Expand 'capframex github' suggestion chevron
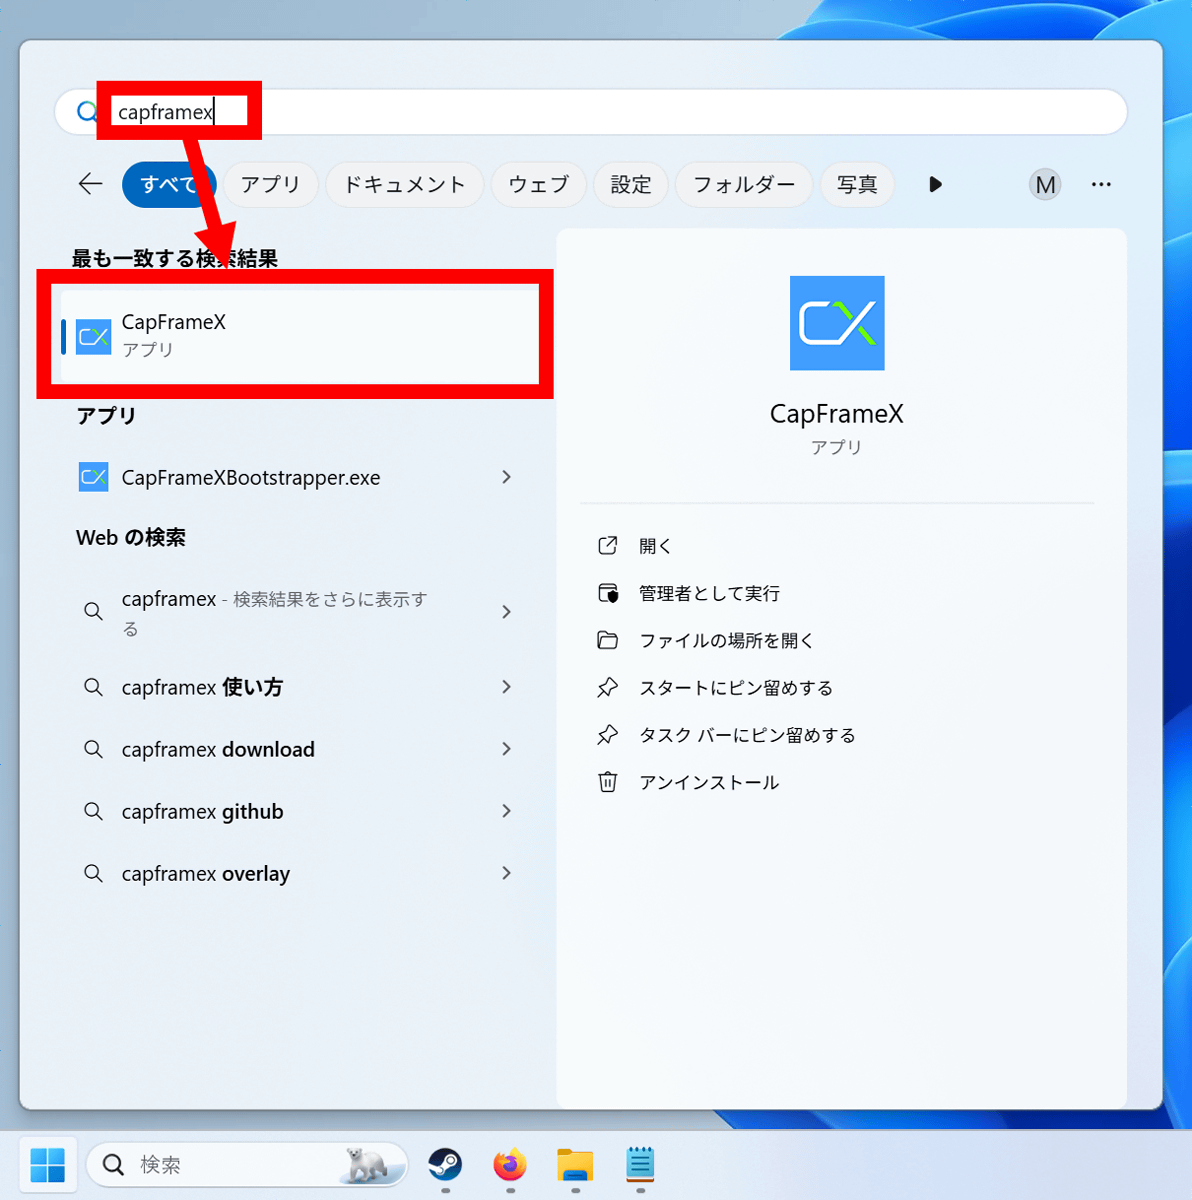1192x1200 pixels. (x=507, y=811)
